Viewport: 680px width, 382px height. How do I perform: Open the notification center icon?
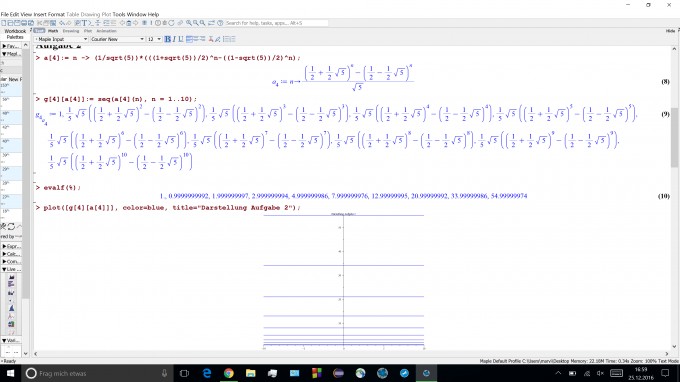(x=665, y=373)
